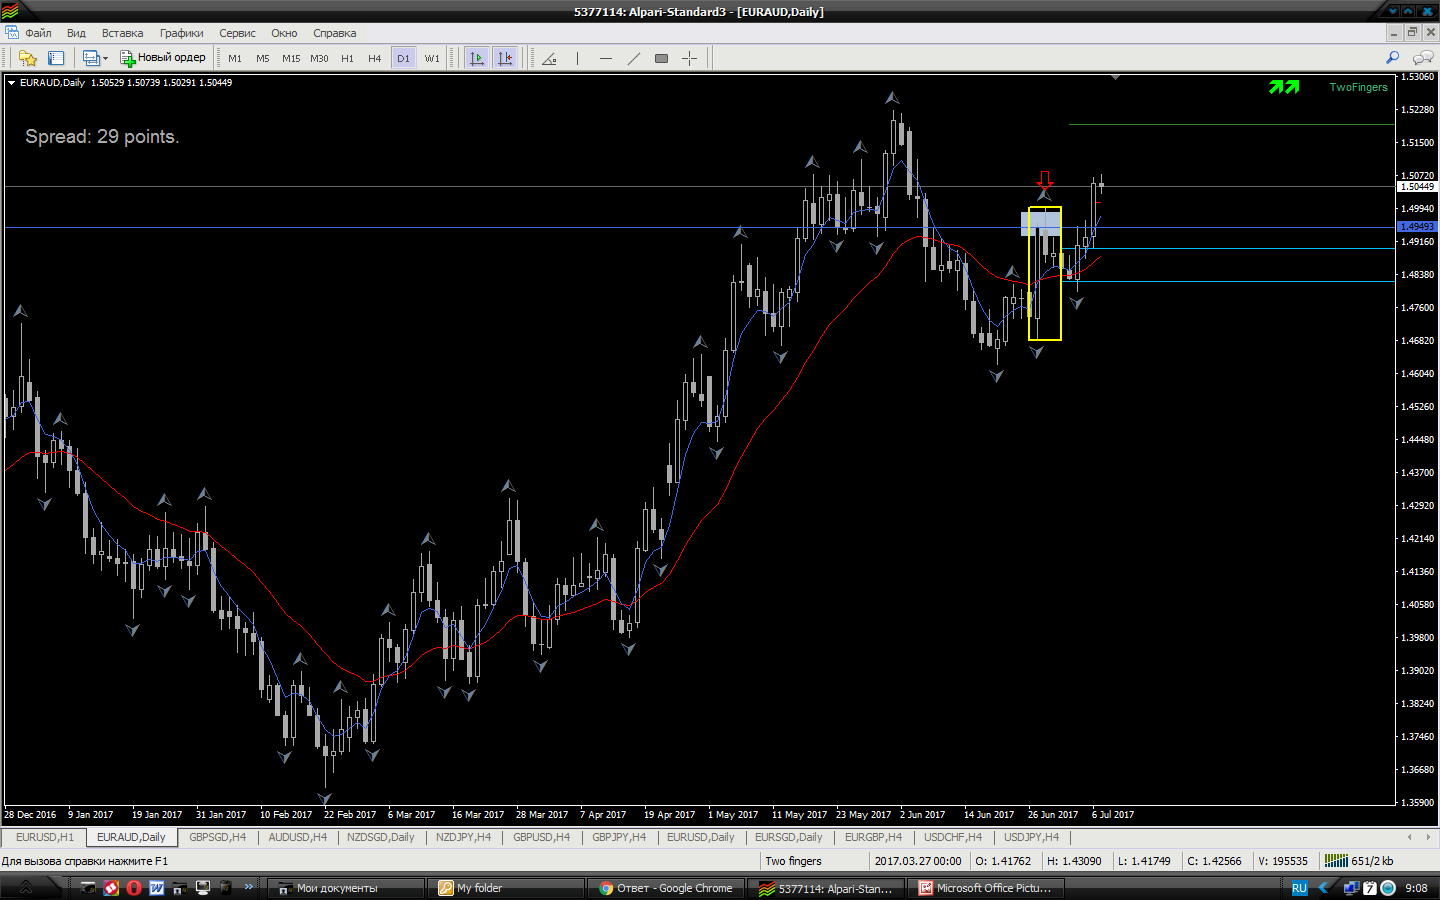Select the trendline drawing tool

click(633, 58)
